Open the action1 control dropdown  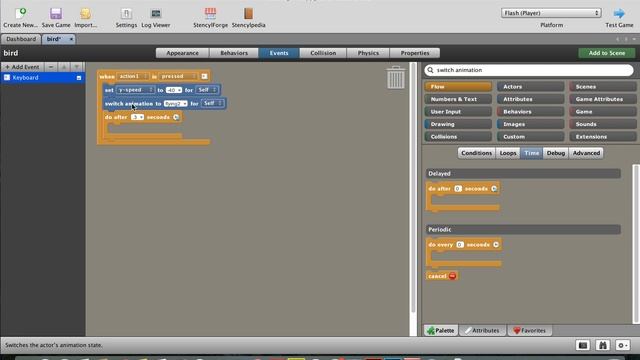click(133, 76)
